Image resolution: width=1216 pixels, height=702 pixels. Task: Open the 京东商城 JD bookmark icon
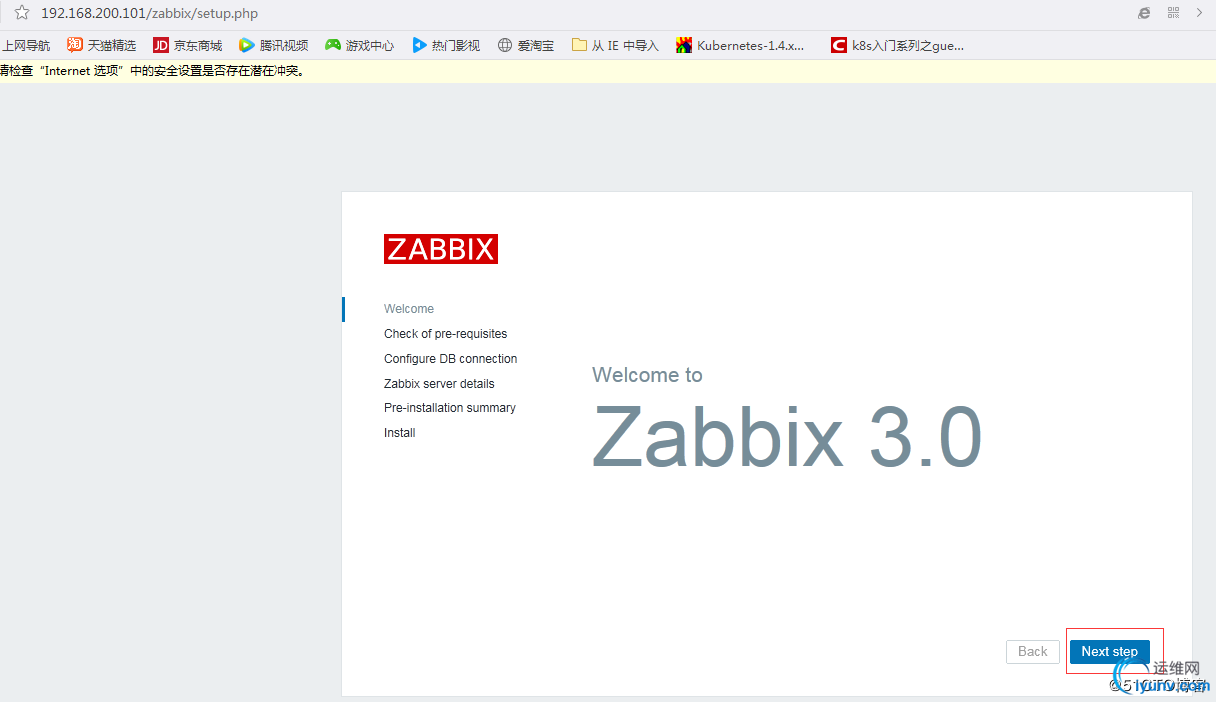tap(161, 45)
